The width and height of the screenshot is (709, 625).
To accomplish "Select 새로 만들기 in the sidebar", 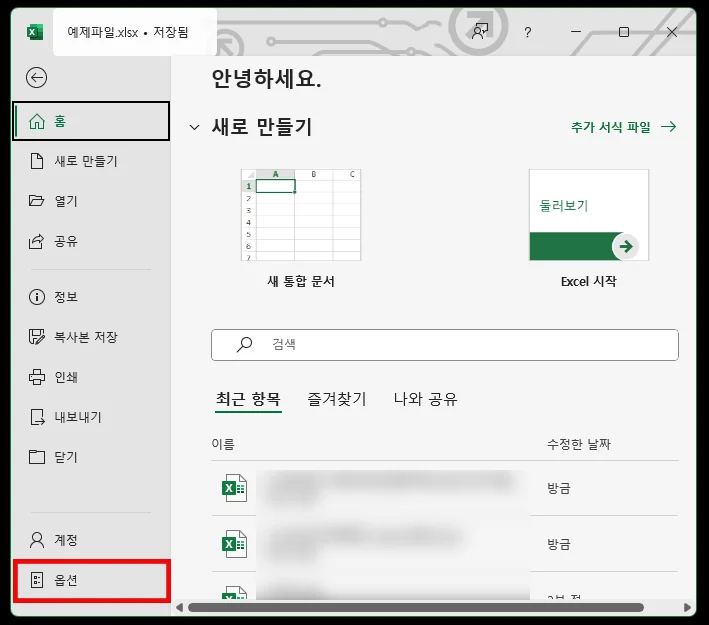I will 91,161.
